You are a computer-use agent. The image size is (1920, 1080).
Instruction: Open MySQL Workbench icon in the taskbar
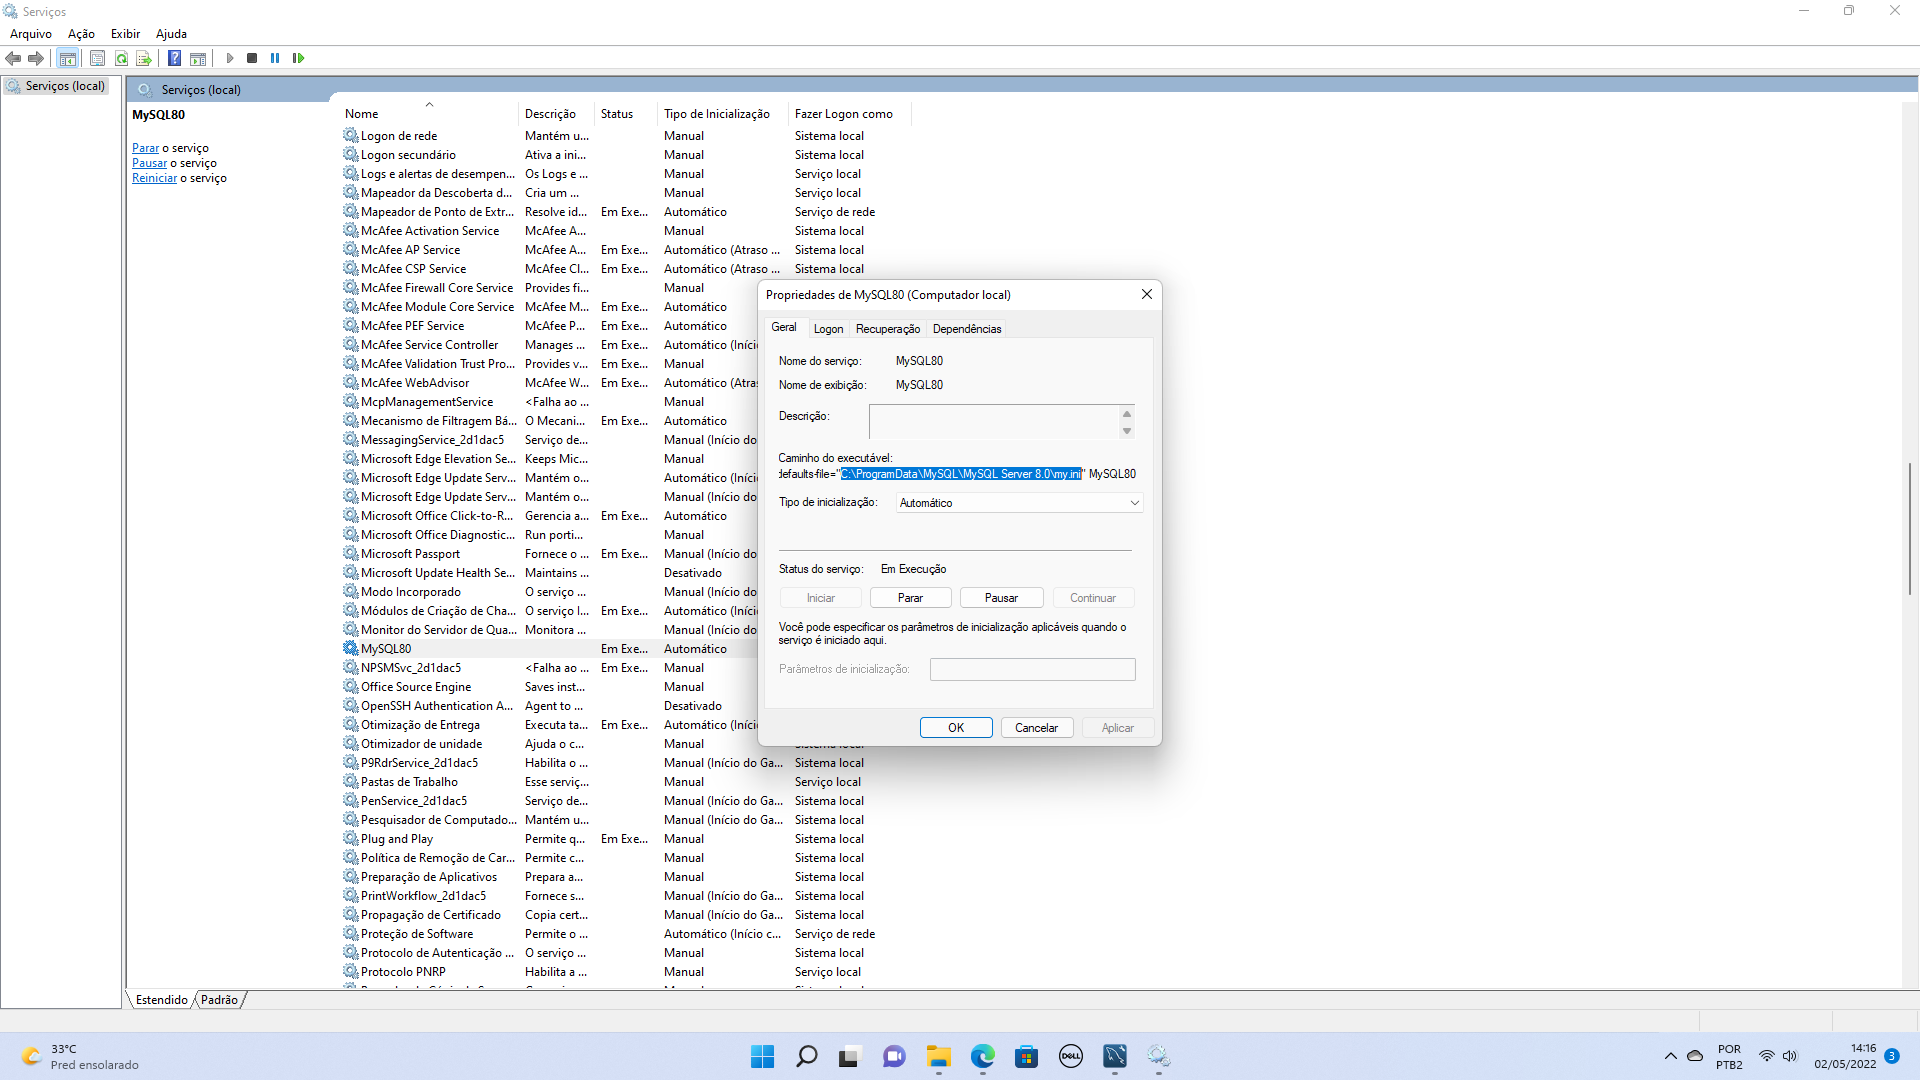coord(1114,1056)
